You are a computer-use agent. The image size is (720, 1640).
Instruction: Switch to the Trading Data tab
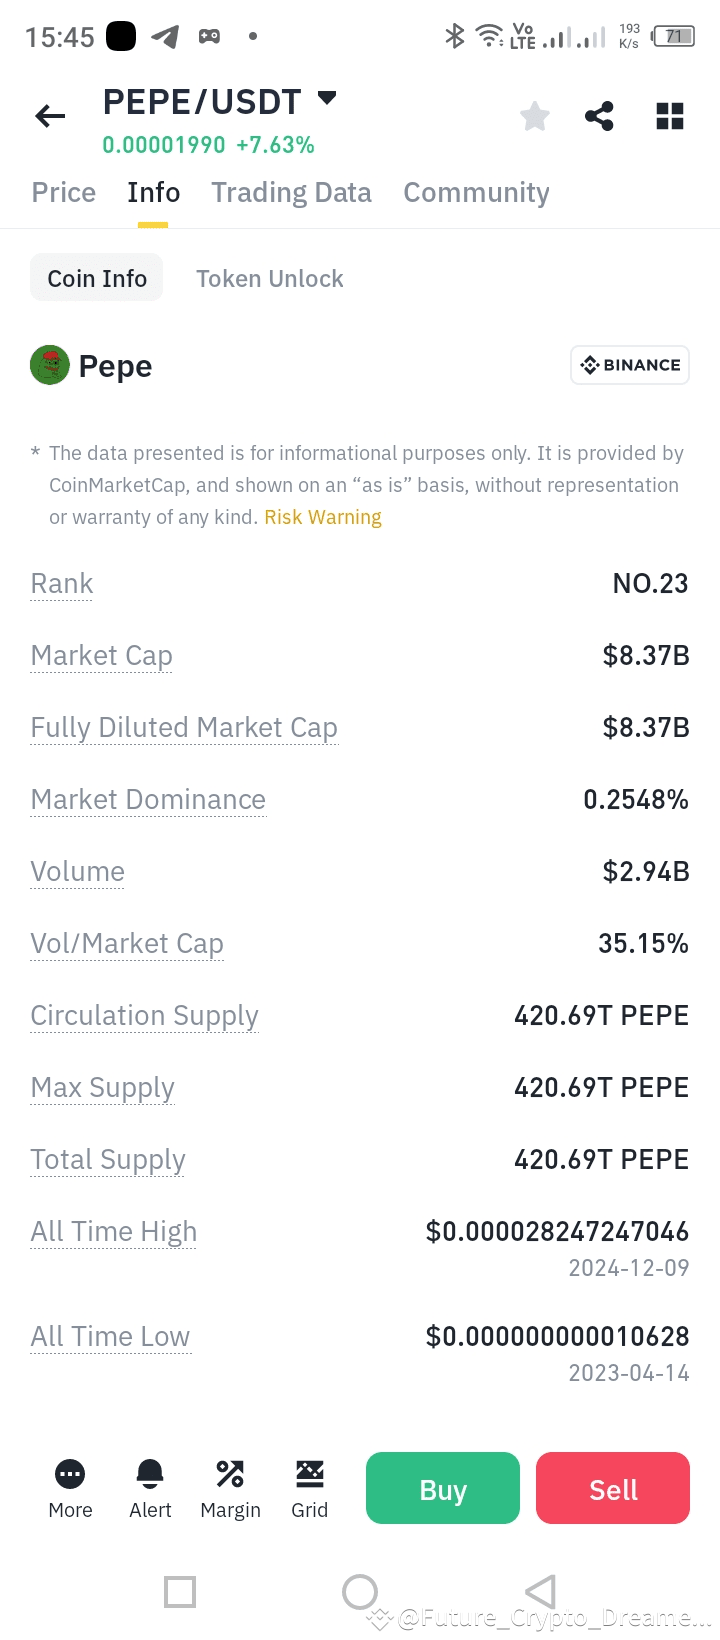[291, 192]
